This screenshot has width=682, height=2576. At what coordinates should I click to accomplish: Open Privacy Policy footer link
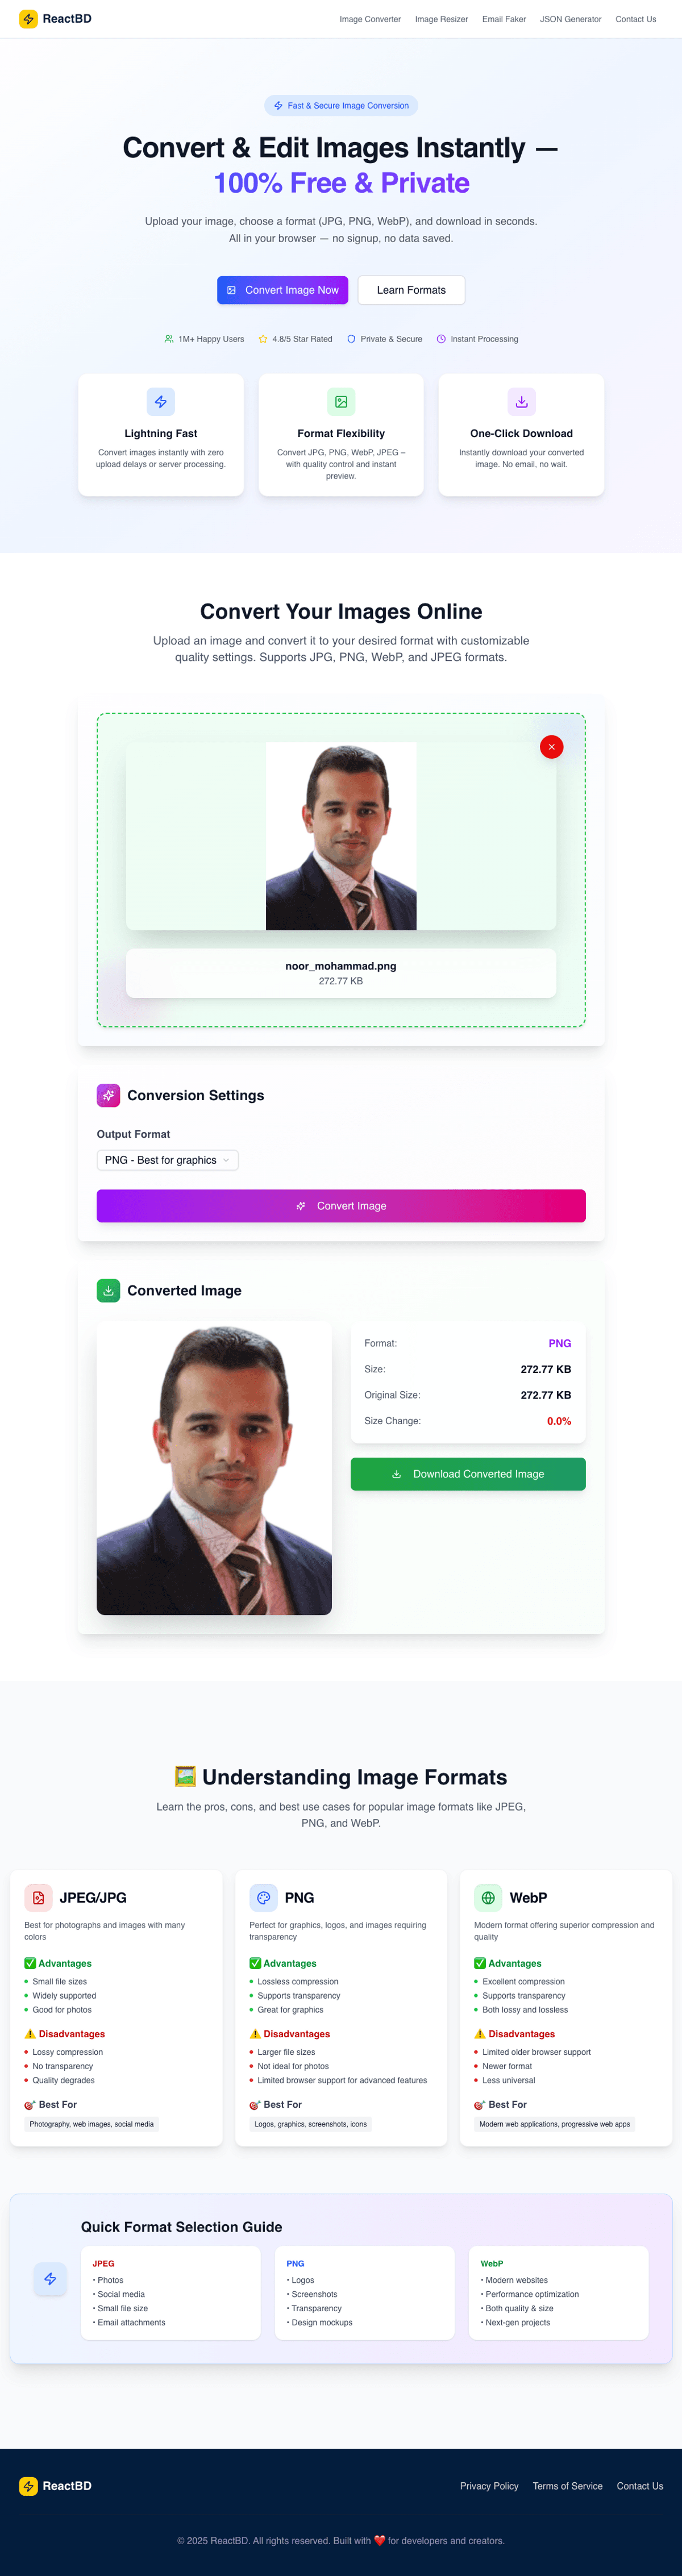[489, 2486]
